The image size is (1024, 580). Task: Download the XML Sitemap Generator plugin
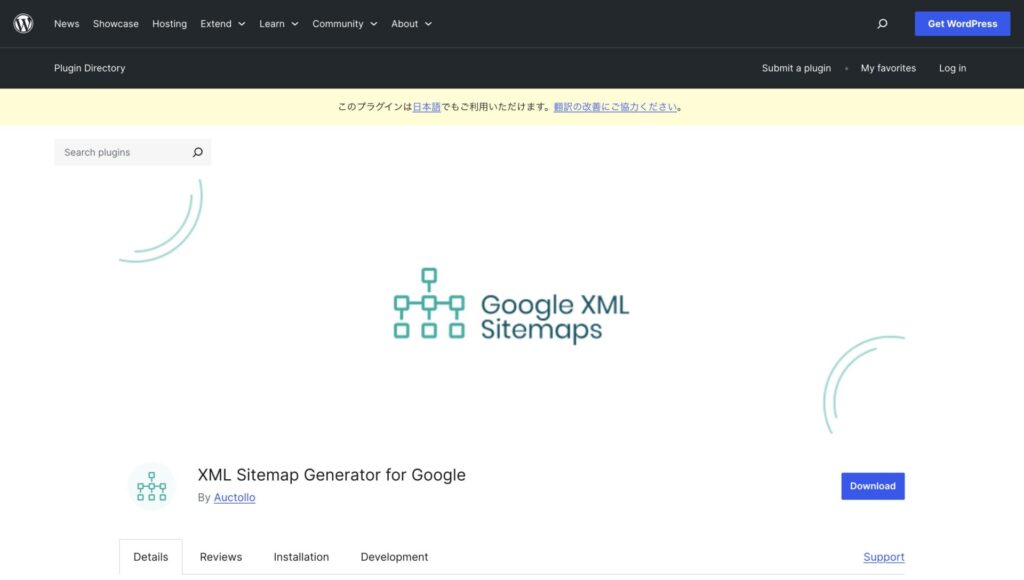click(872, 486)
